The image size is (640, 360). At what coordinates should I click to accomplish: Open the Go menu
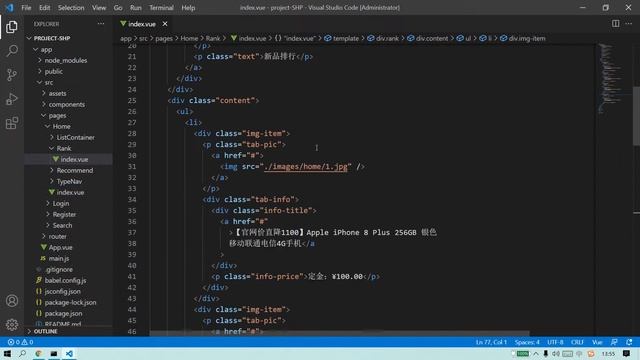[118, 7]
